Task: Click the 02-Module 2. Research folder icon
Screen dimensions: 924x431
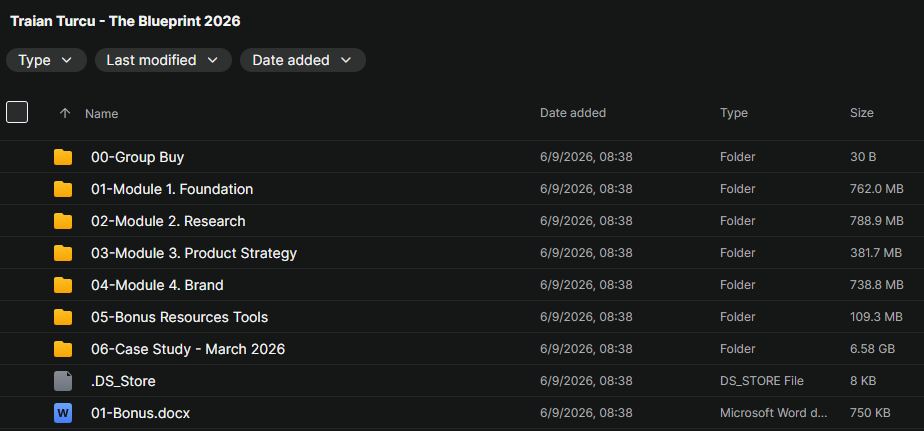Action: (62, 221)
